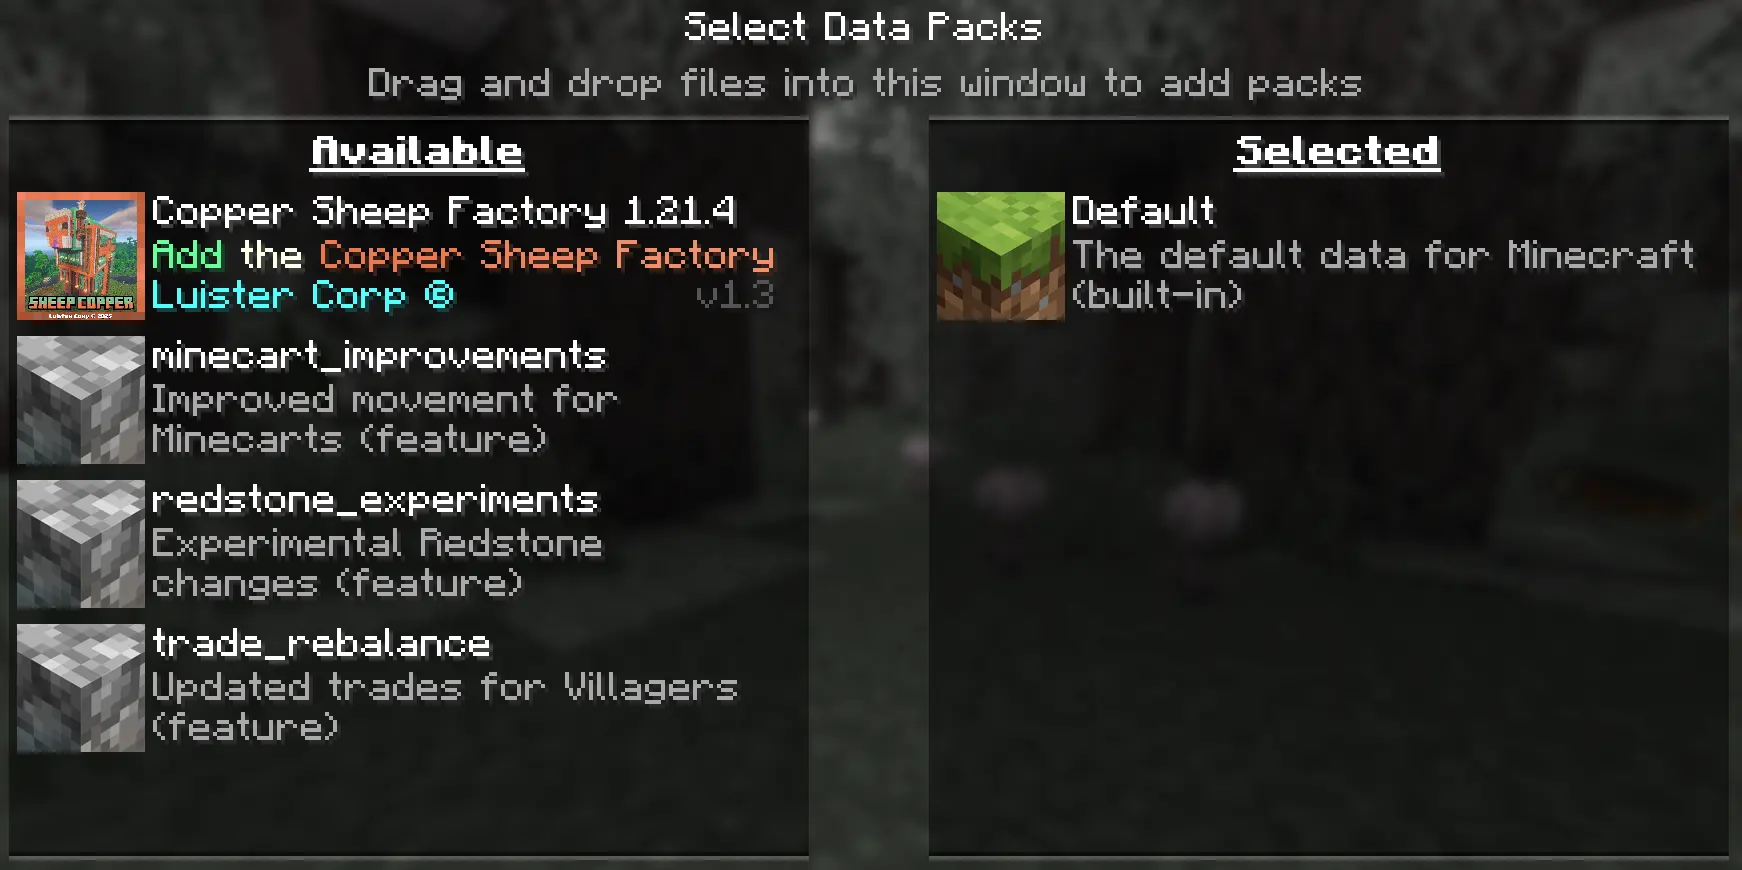Select the minecart_improvements stone pack icon
The image size is (1742, 870).
pos(81,400)
